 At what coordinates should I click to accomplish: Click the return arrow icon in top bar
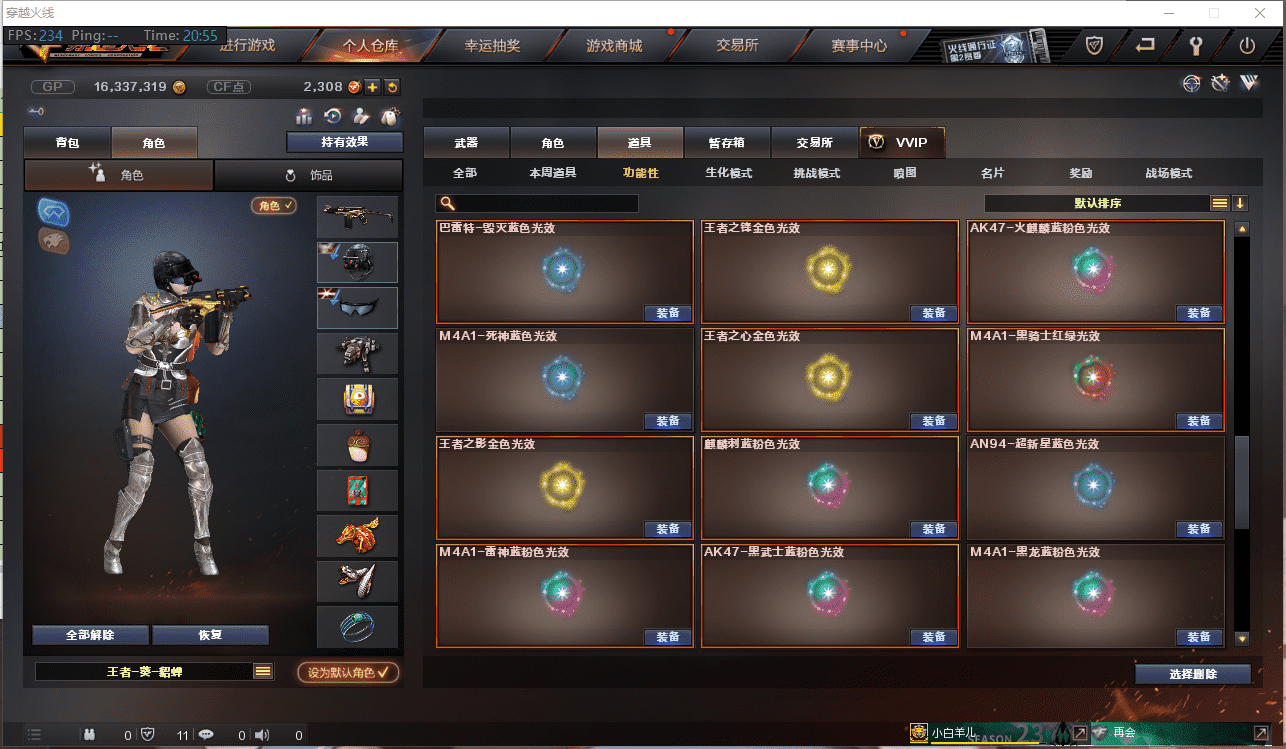point(1145,46)
